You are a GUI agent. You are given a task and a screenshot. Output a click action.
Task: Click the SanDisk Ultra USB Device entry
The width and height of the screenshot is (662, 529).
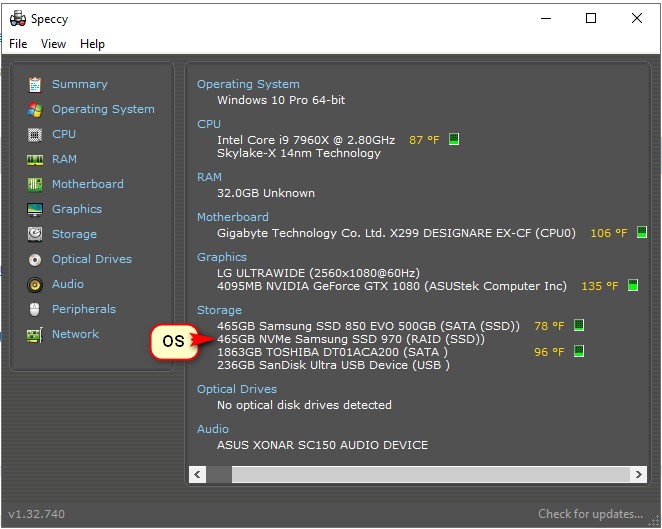coord(333,365)
